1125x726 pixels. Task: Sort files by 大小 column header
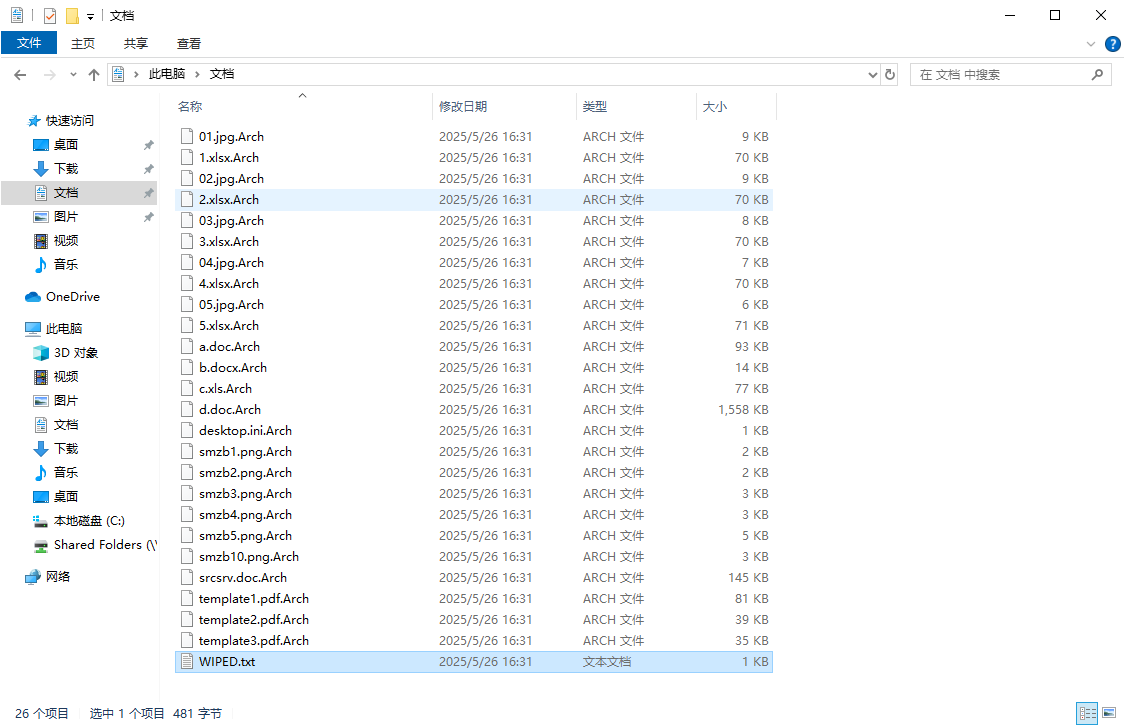point(715,106)
